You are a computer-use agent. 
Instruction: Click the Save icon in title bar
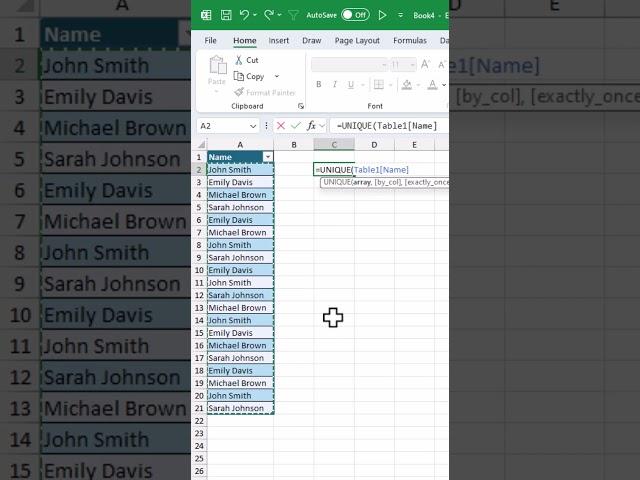click(x=226, y=15)
